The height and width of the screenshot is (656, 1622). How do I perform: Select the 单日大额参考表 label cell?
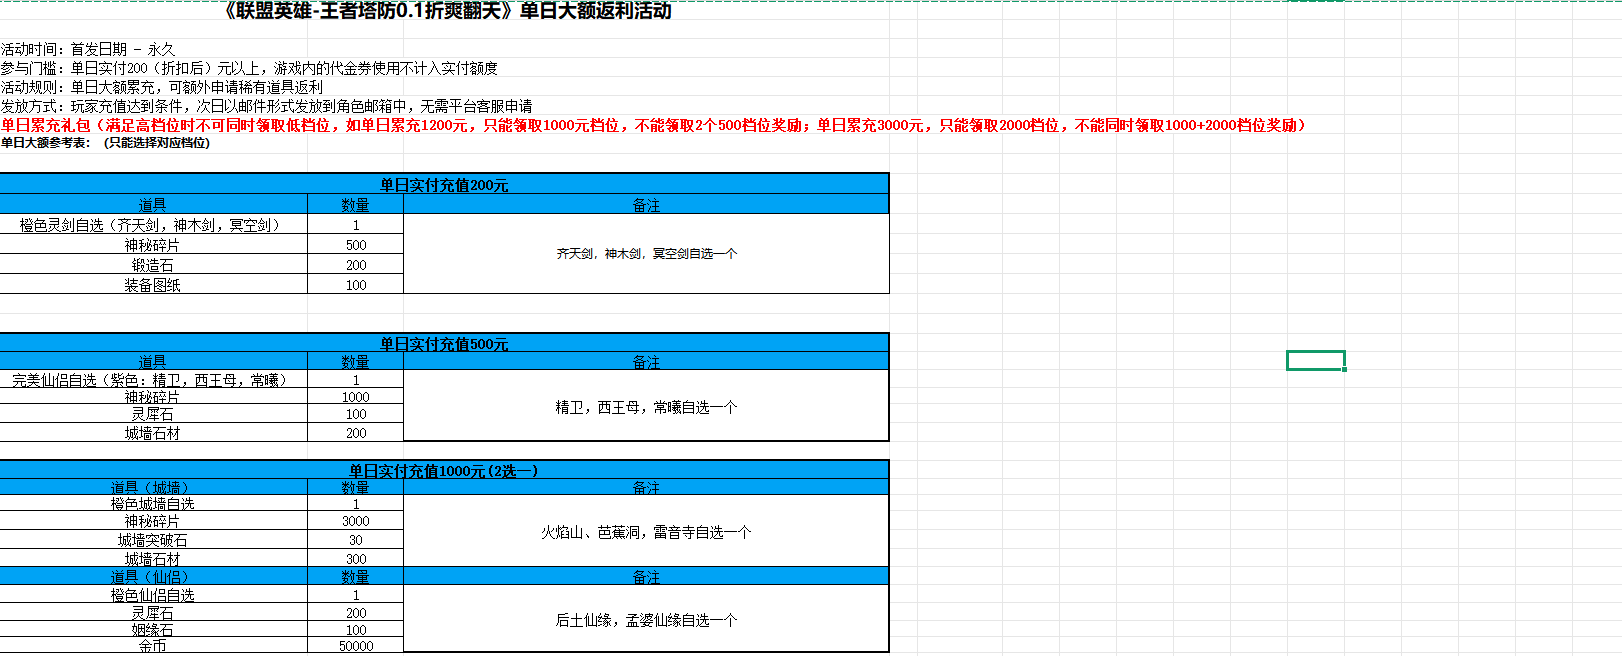[x=105, y=143]
